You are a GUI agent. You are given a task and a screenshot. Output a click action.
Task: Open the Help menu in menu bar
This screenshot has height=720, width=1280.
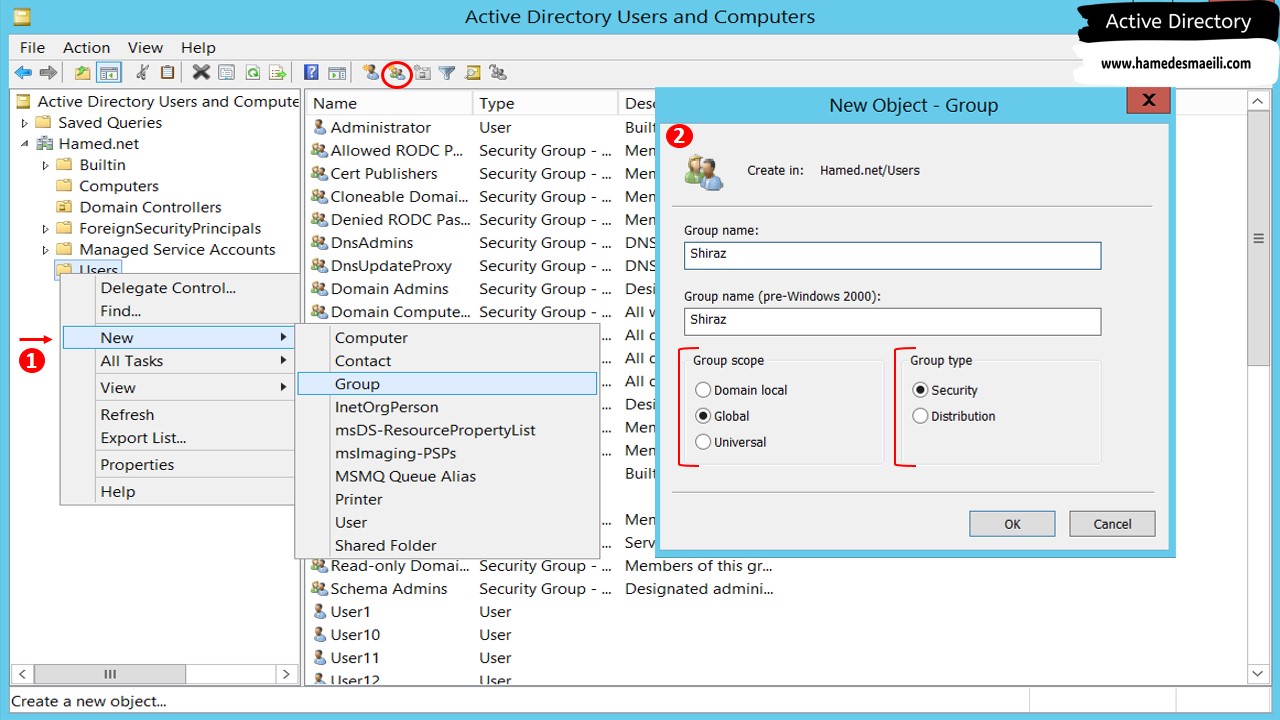pos(198,47)
